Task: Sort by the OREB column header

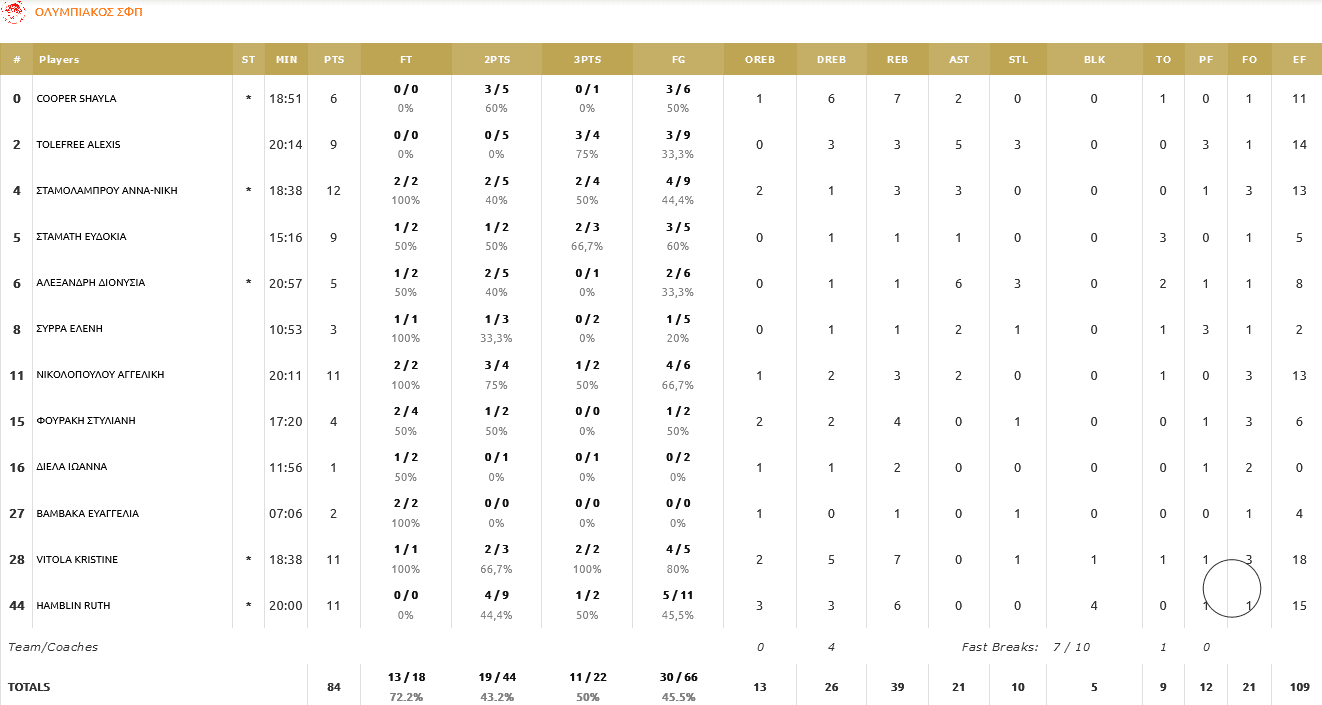Action: (x=759, y=59)
